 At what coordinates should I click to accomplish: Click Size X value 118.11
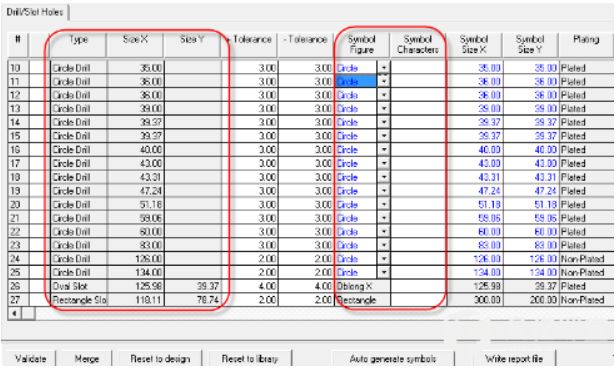click(x=136, y=300)
